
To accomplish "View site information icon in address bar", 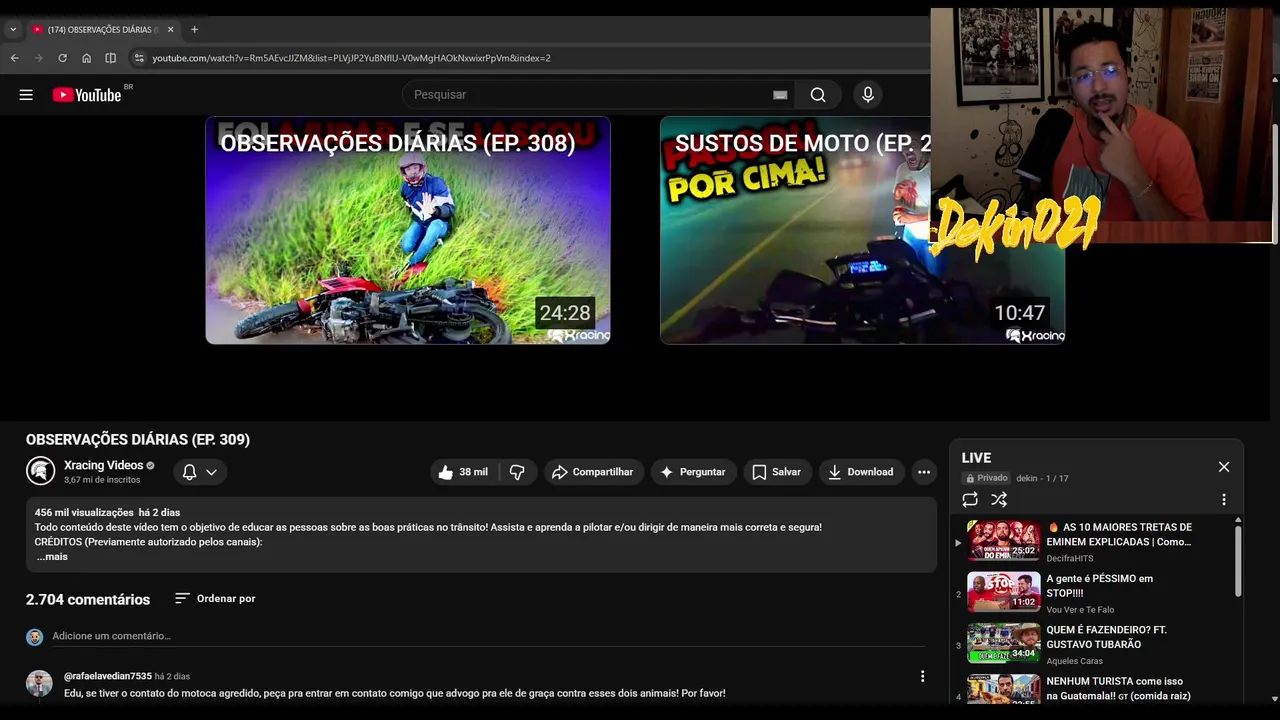I will [139, 58].
